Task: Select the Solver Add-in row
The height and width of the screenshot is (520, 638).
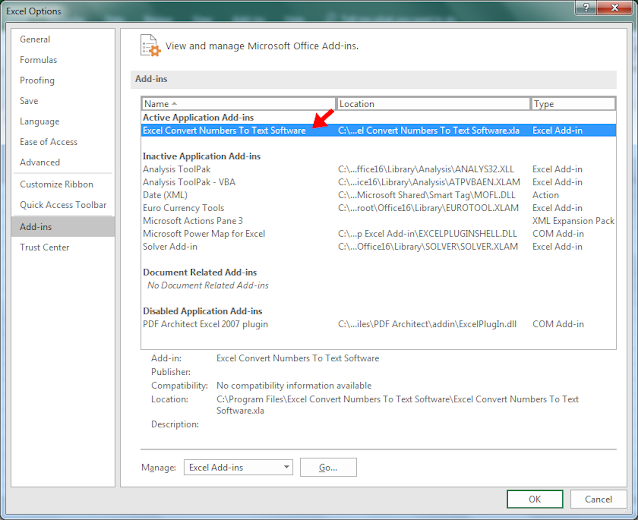Action: click(378, 247)
